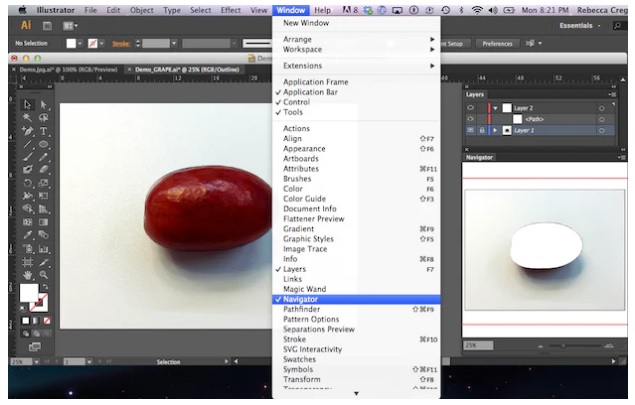The image size is (635, 405).
Task: Select the Column Graph tool
Action: [43, 248]
